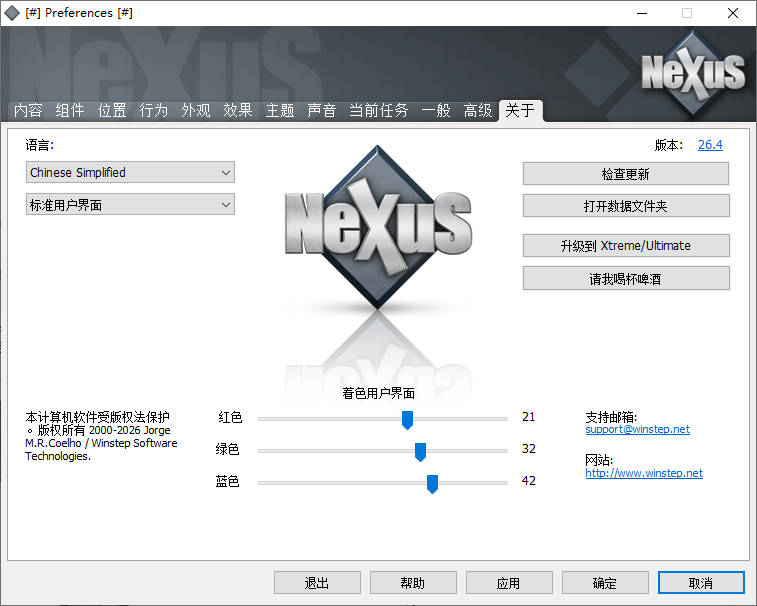Viewport: 757px width, 606px height.
Task: Click the 网站: label
Action: click(x=599, y=460)
